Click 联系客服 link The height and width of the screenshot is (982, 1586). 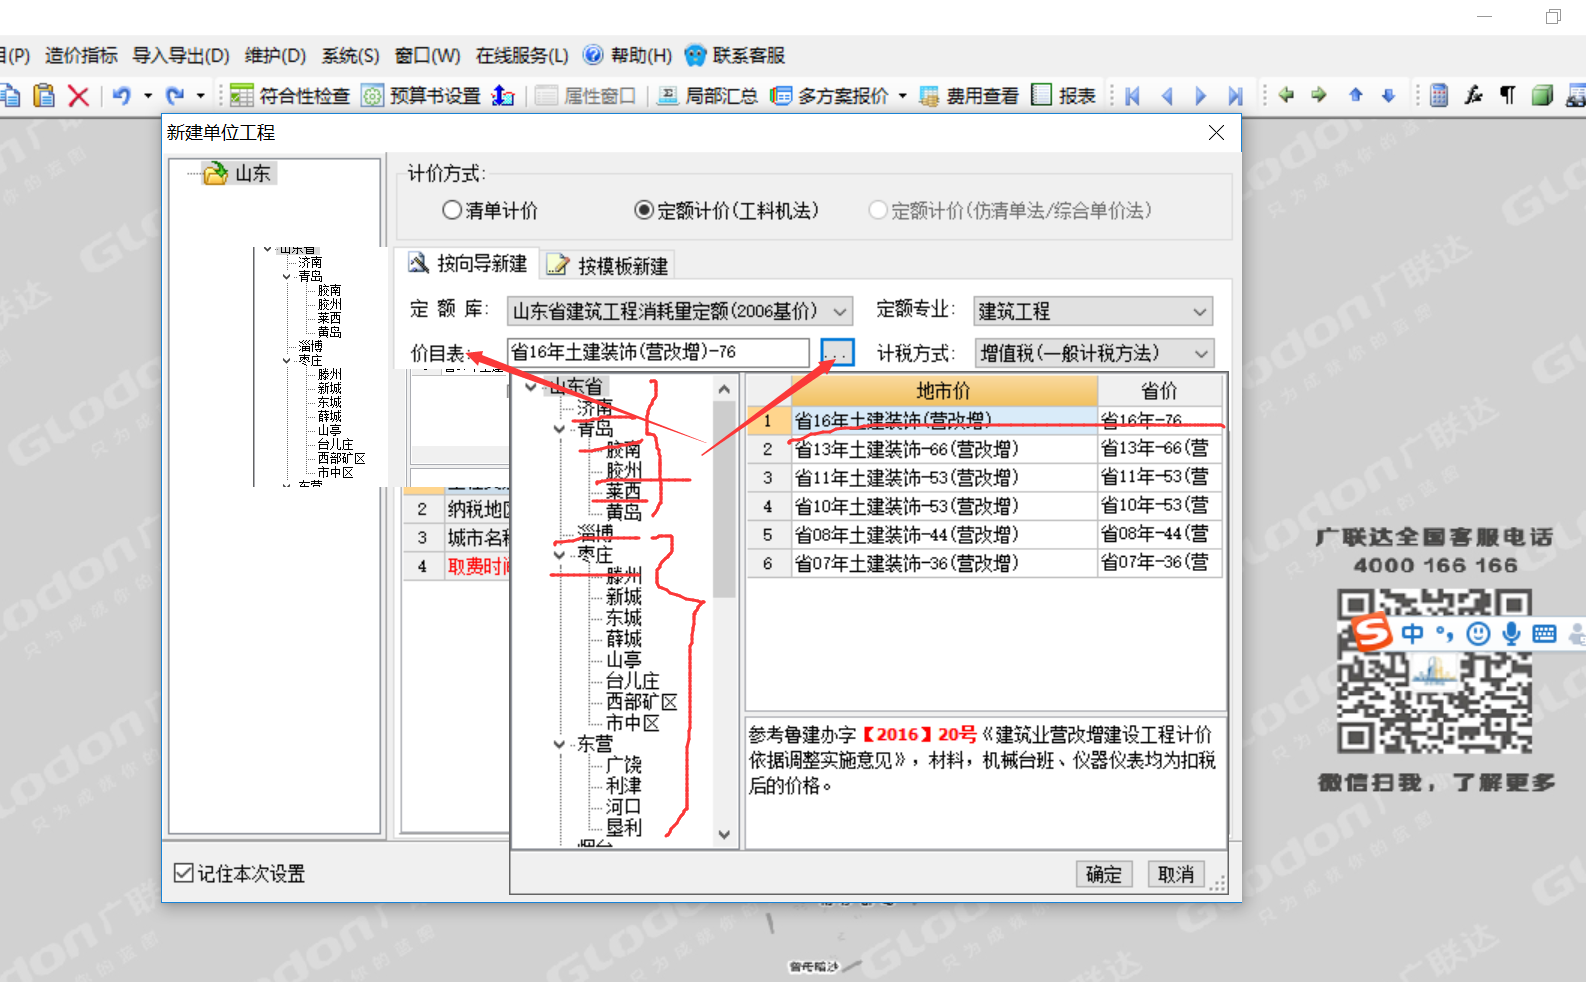point(735,55)
